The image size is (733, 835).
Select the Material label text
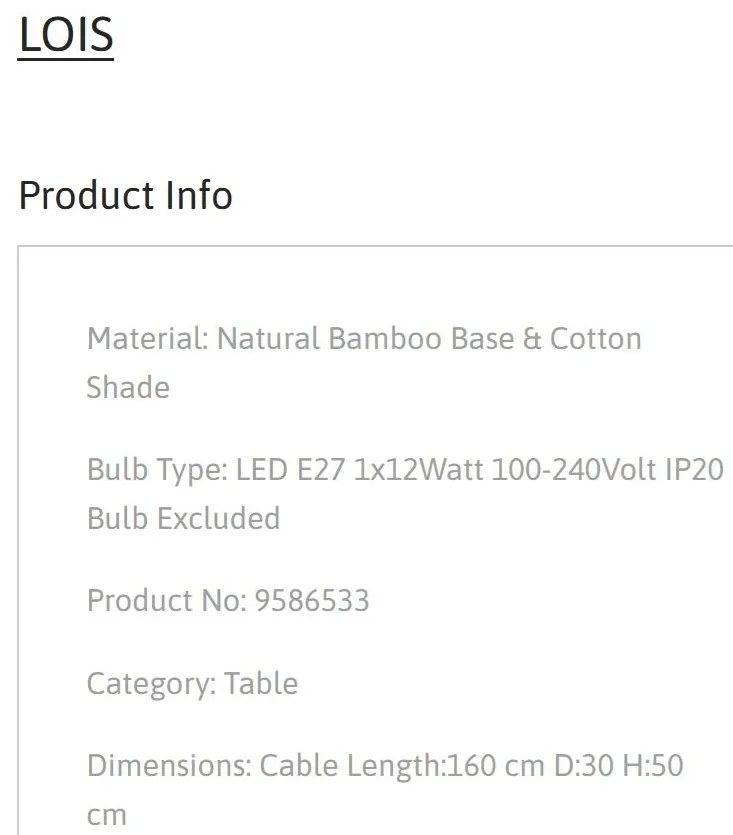pyautogui.click(x=148, y=339)
